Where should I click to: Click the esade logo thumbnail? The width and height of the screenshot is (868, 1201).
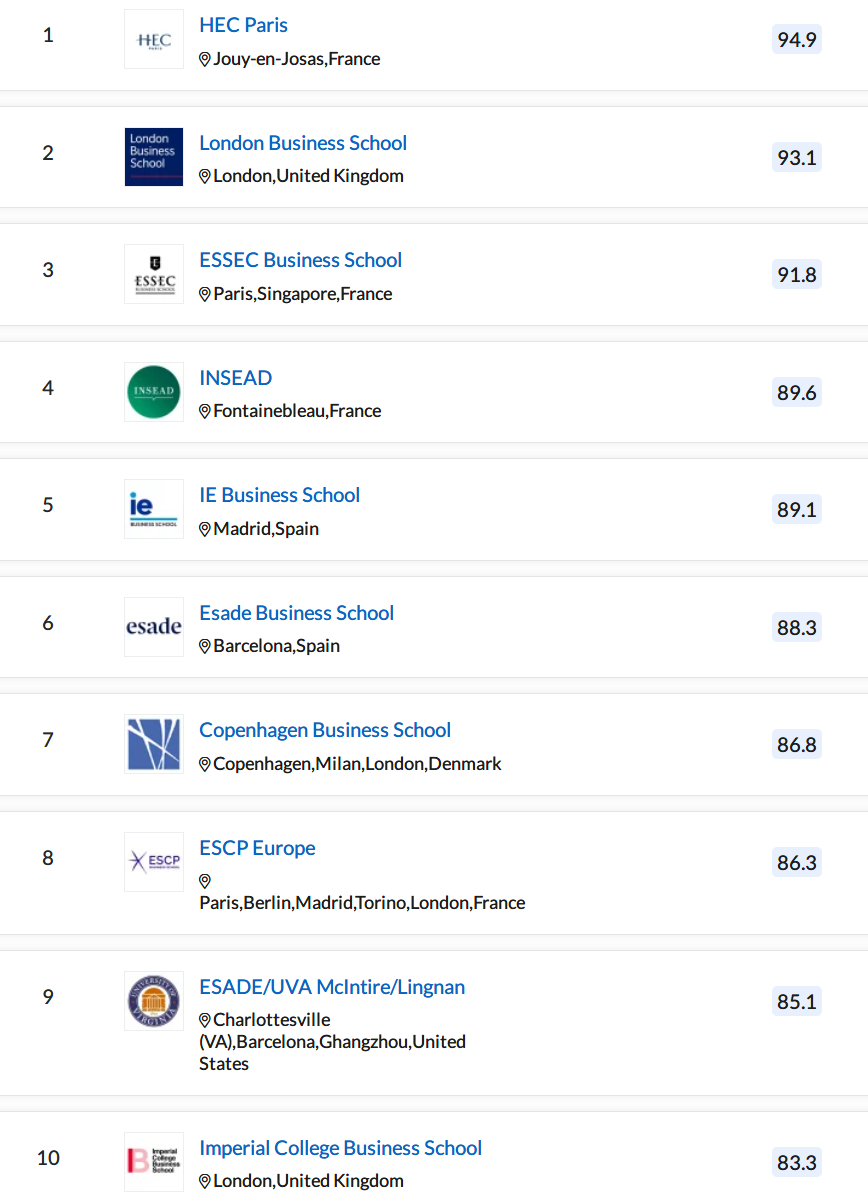tap(154, 627)
